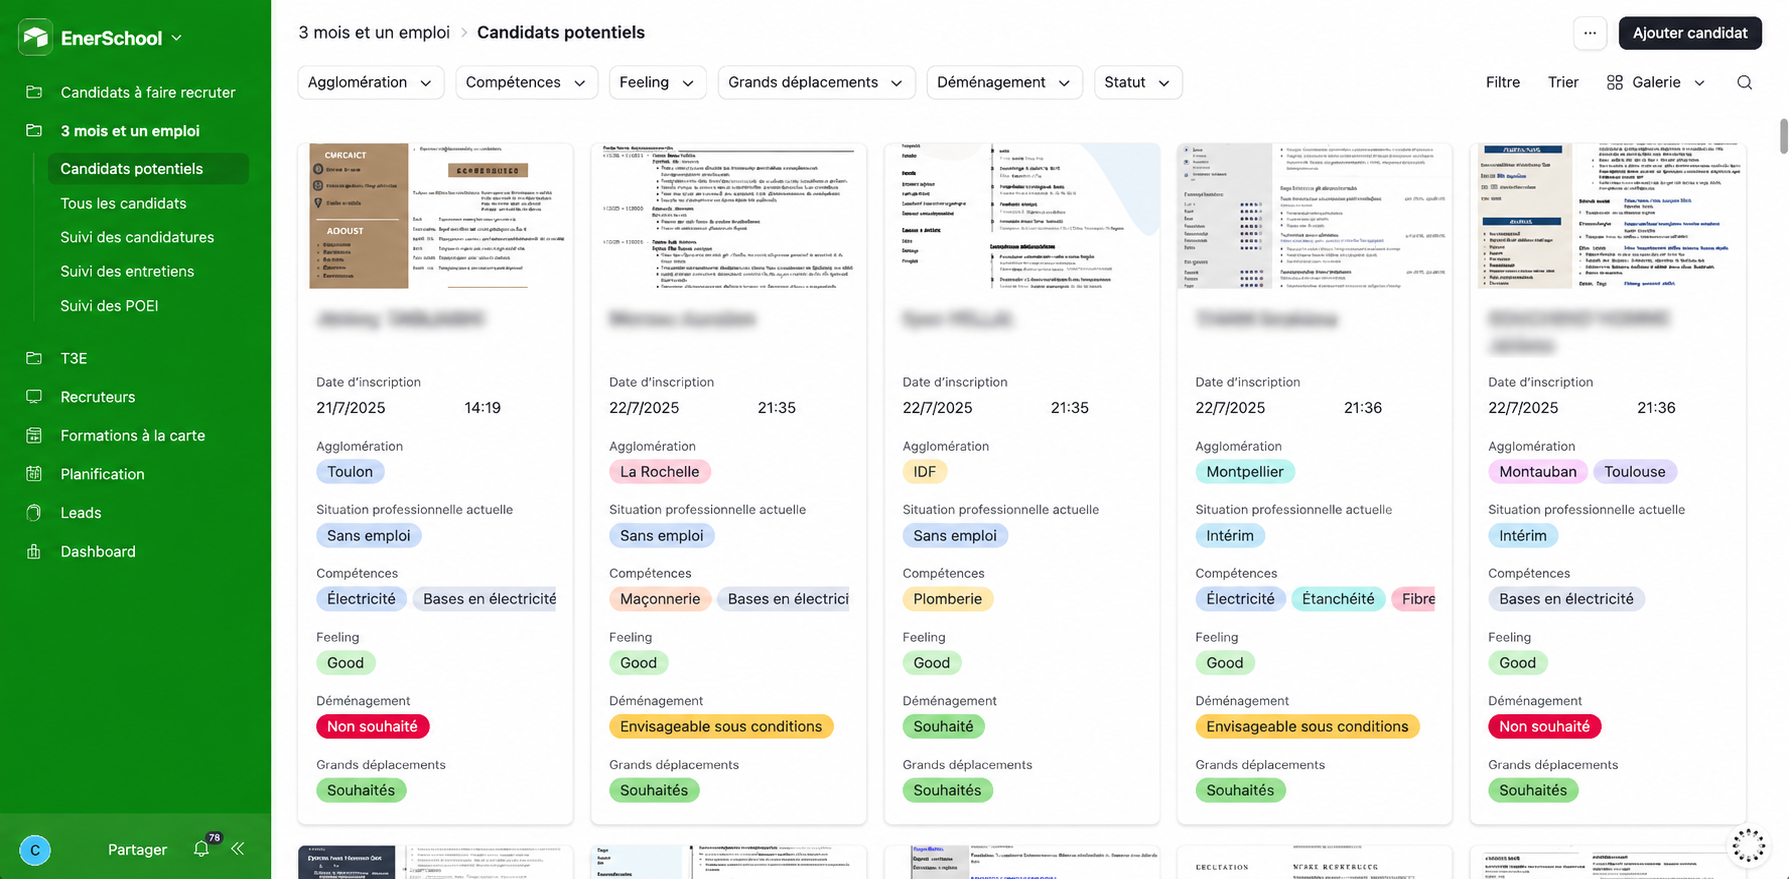Open Suivi des entretiens in sidebar
This screenshot has height=879, width=1789.
coord(127,271)
